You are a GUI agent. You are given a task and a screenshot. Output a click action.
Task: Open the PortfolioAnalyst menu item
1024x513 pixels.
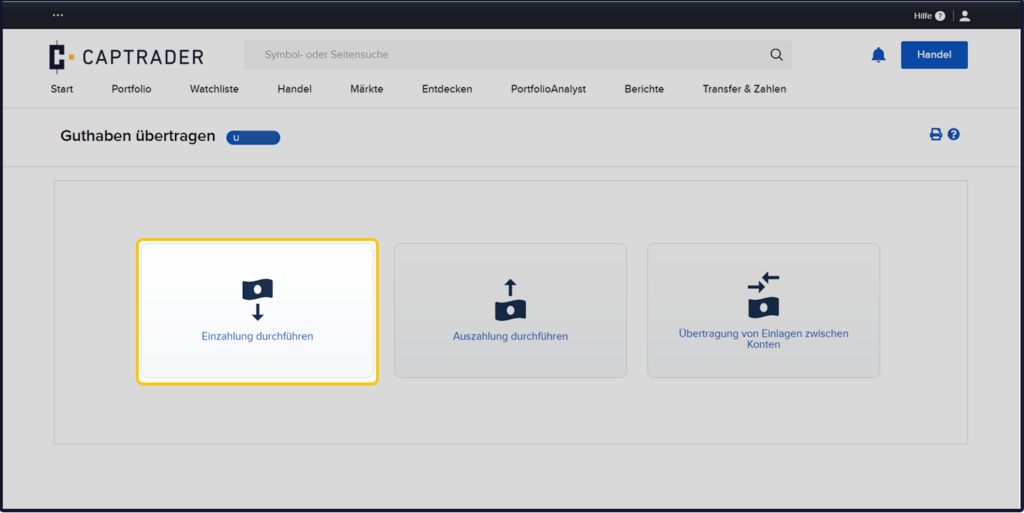coord(548,89)
